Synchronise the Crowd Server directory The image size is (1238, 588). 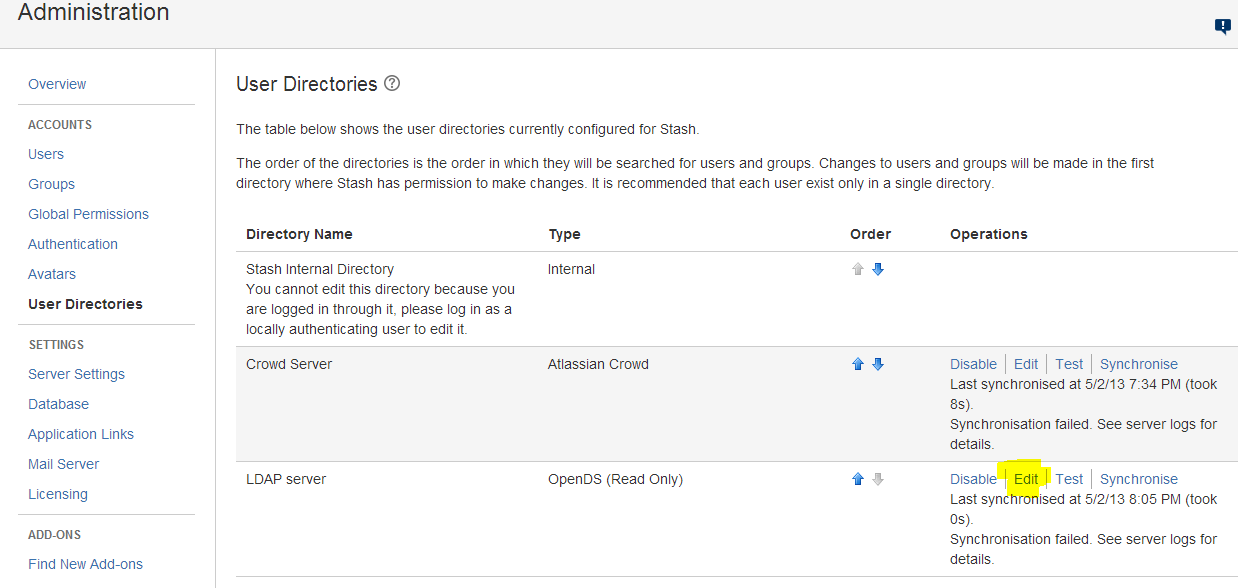point(1139,364)
